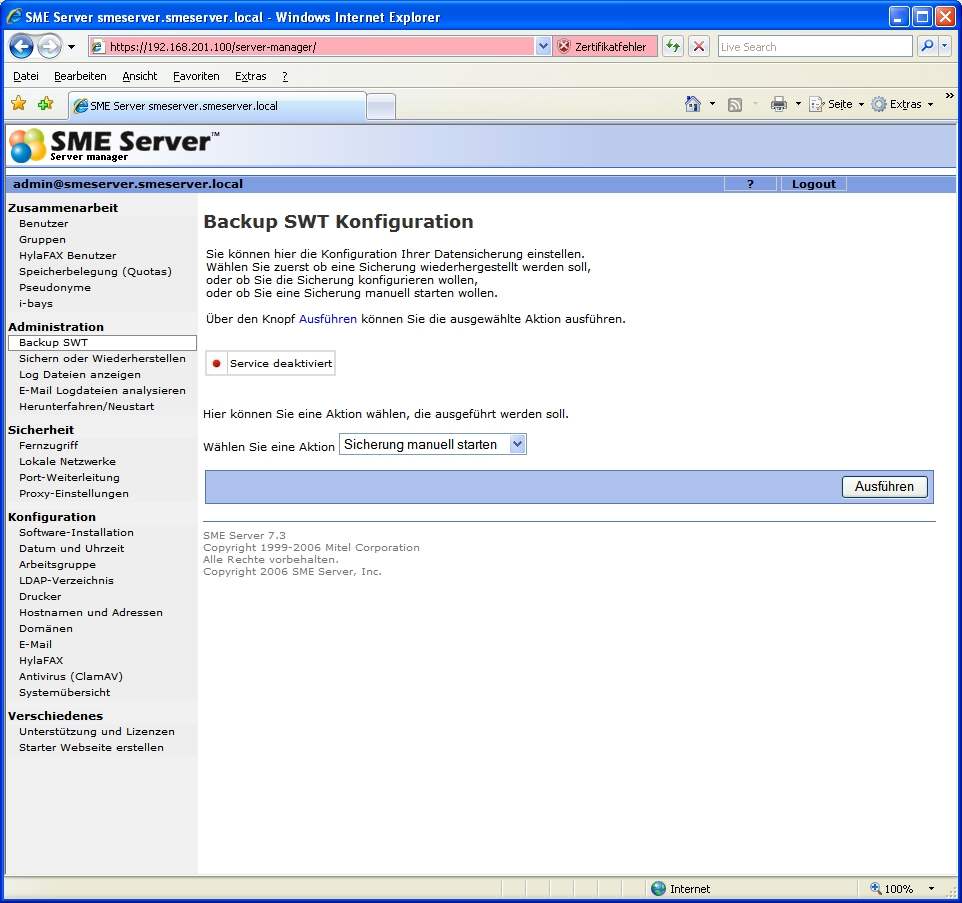The width and height of the screenshot is (962, 903).
Task: Select Backup SWT in Administration
Action: [102, 342]
